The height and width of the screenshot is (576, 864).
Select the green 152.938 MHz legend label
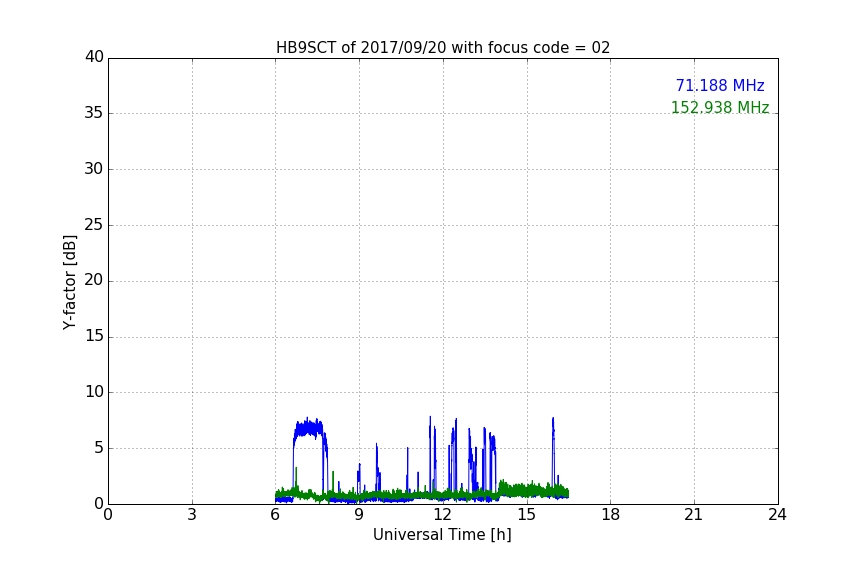tap(720, 107)
